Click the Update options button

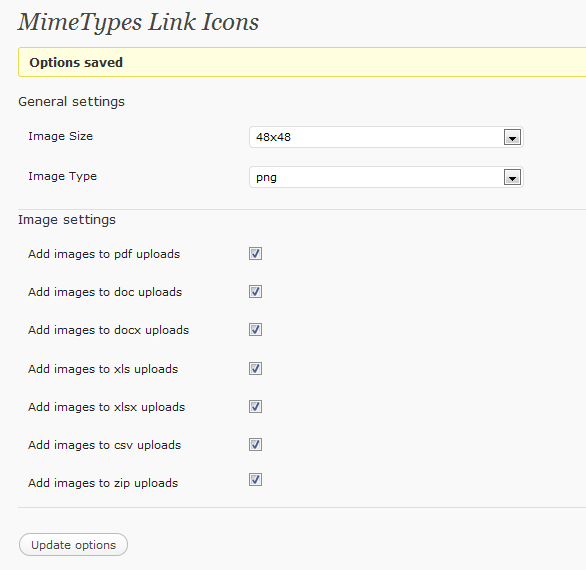point(73,545)
